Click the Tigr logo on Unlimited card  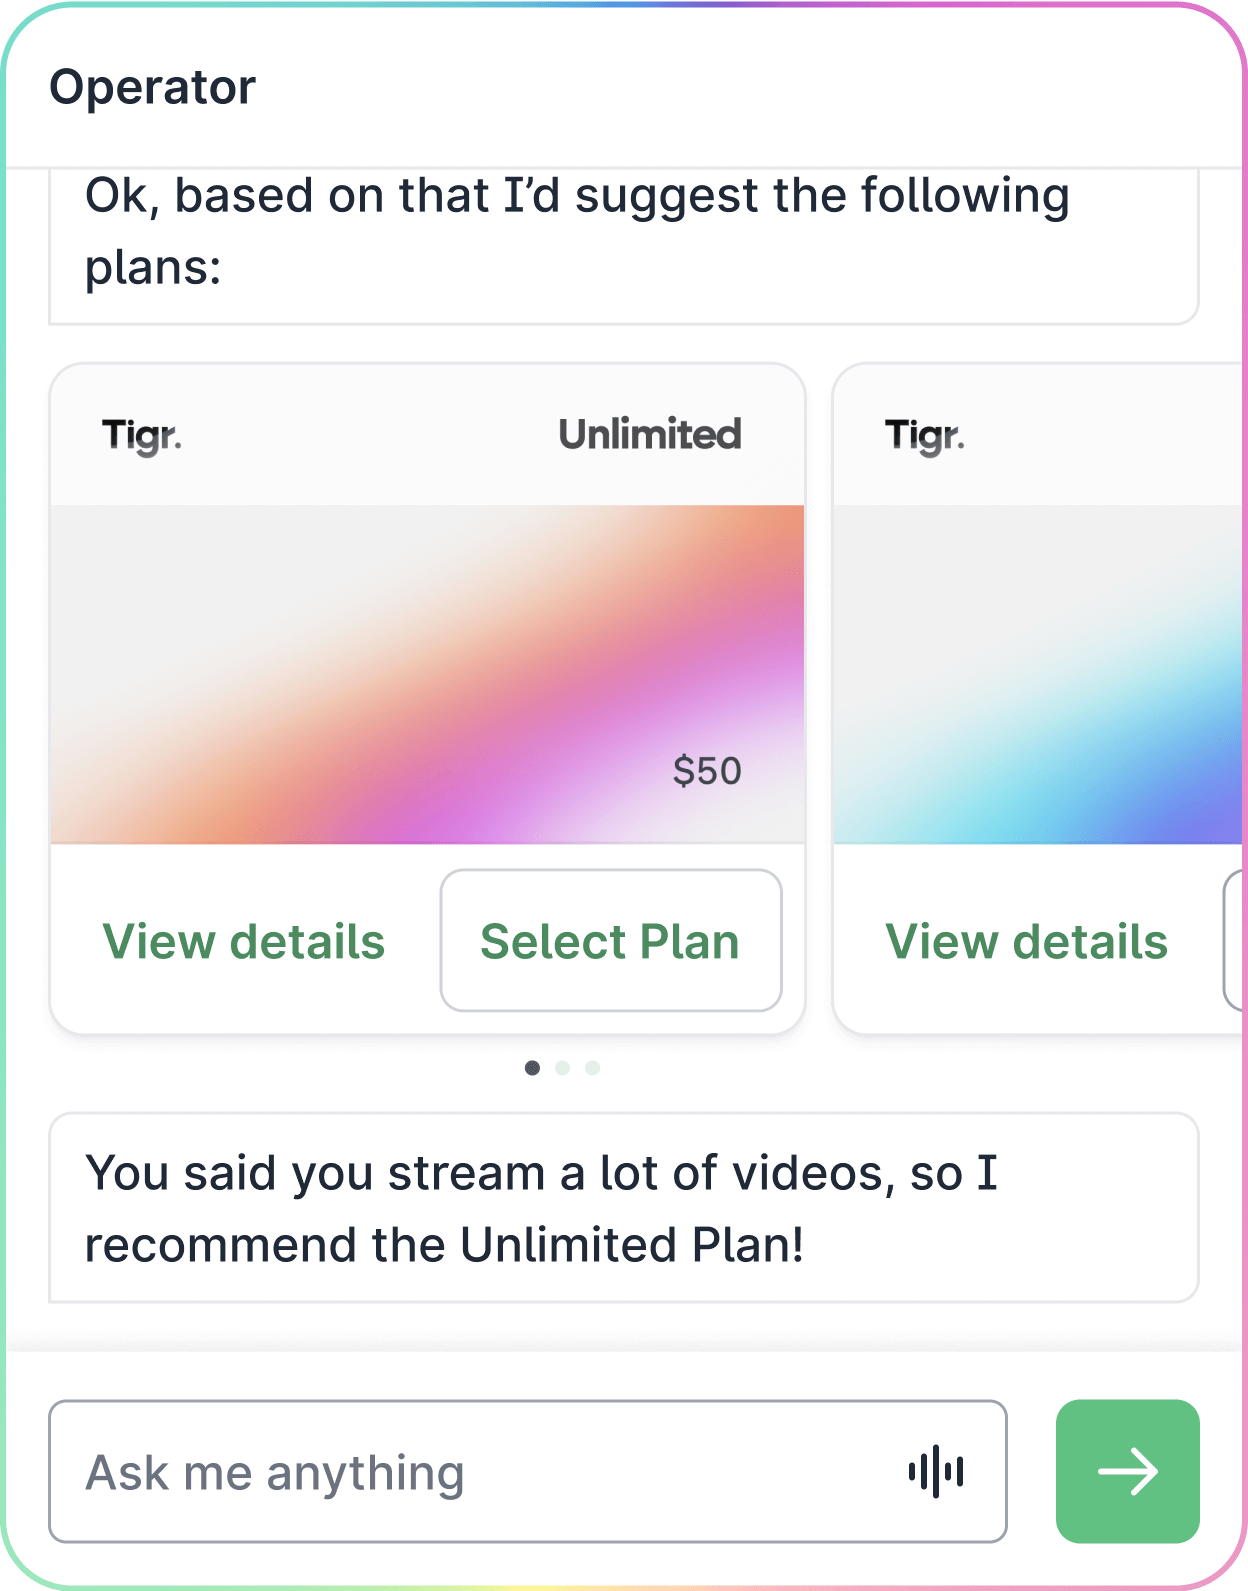coord(141,436)
